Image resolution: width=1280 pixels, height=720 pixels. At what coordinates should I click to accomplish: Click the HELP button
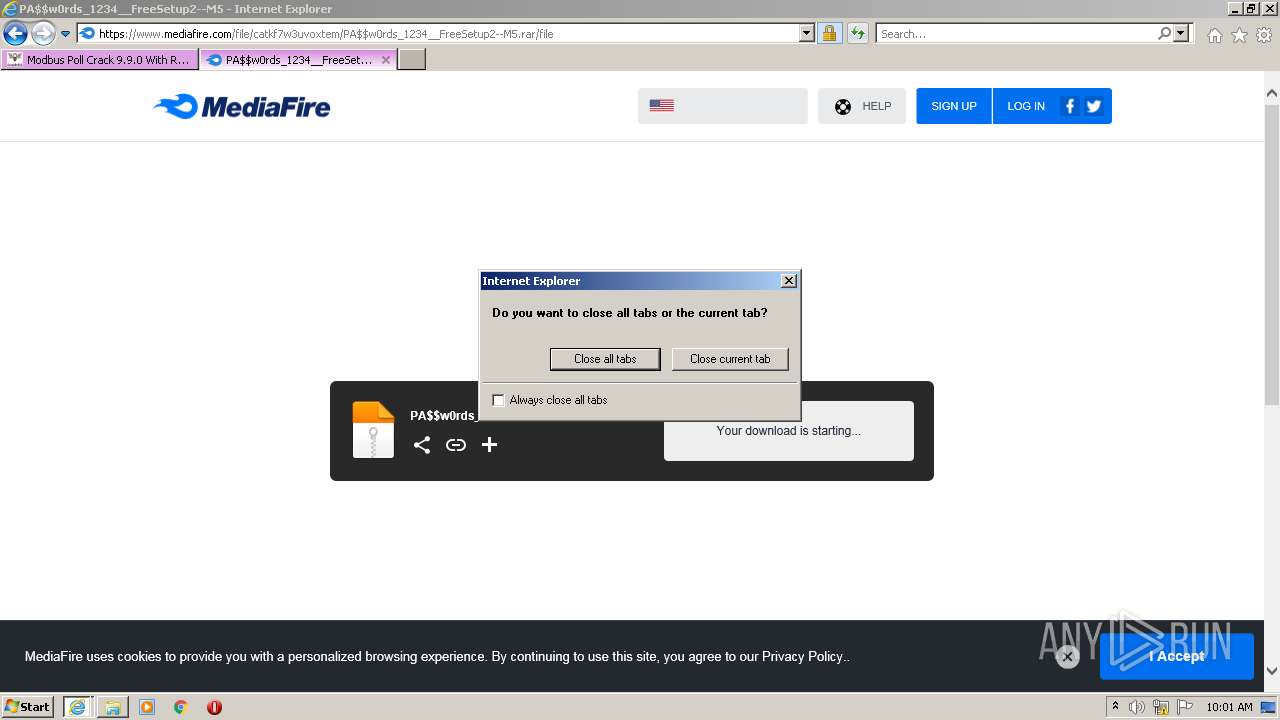862,106
